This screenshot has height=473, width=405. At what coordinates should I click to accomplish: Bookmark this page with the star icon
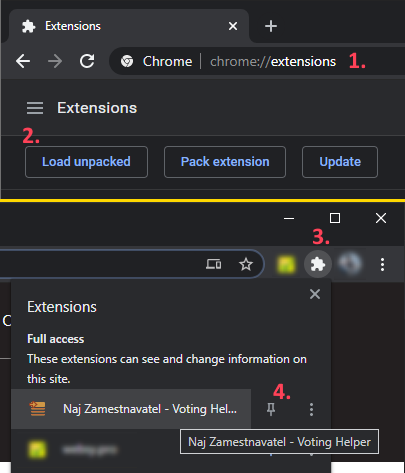[246, 264]
